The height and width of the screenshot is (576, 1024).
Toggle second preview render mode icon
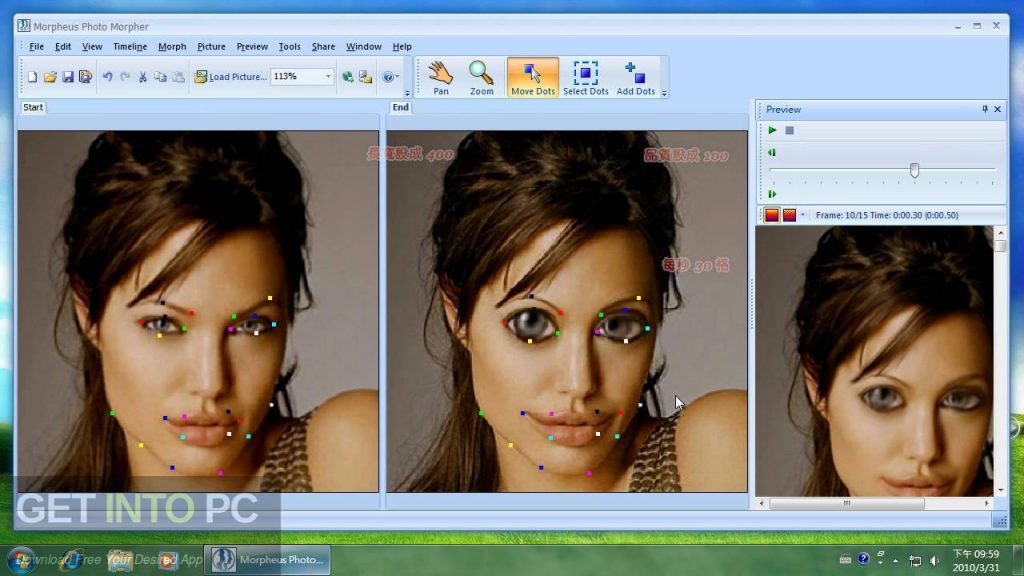[x=790, y=215]
